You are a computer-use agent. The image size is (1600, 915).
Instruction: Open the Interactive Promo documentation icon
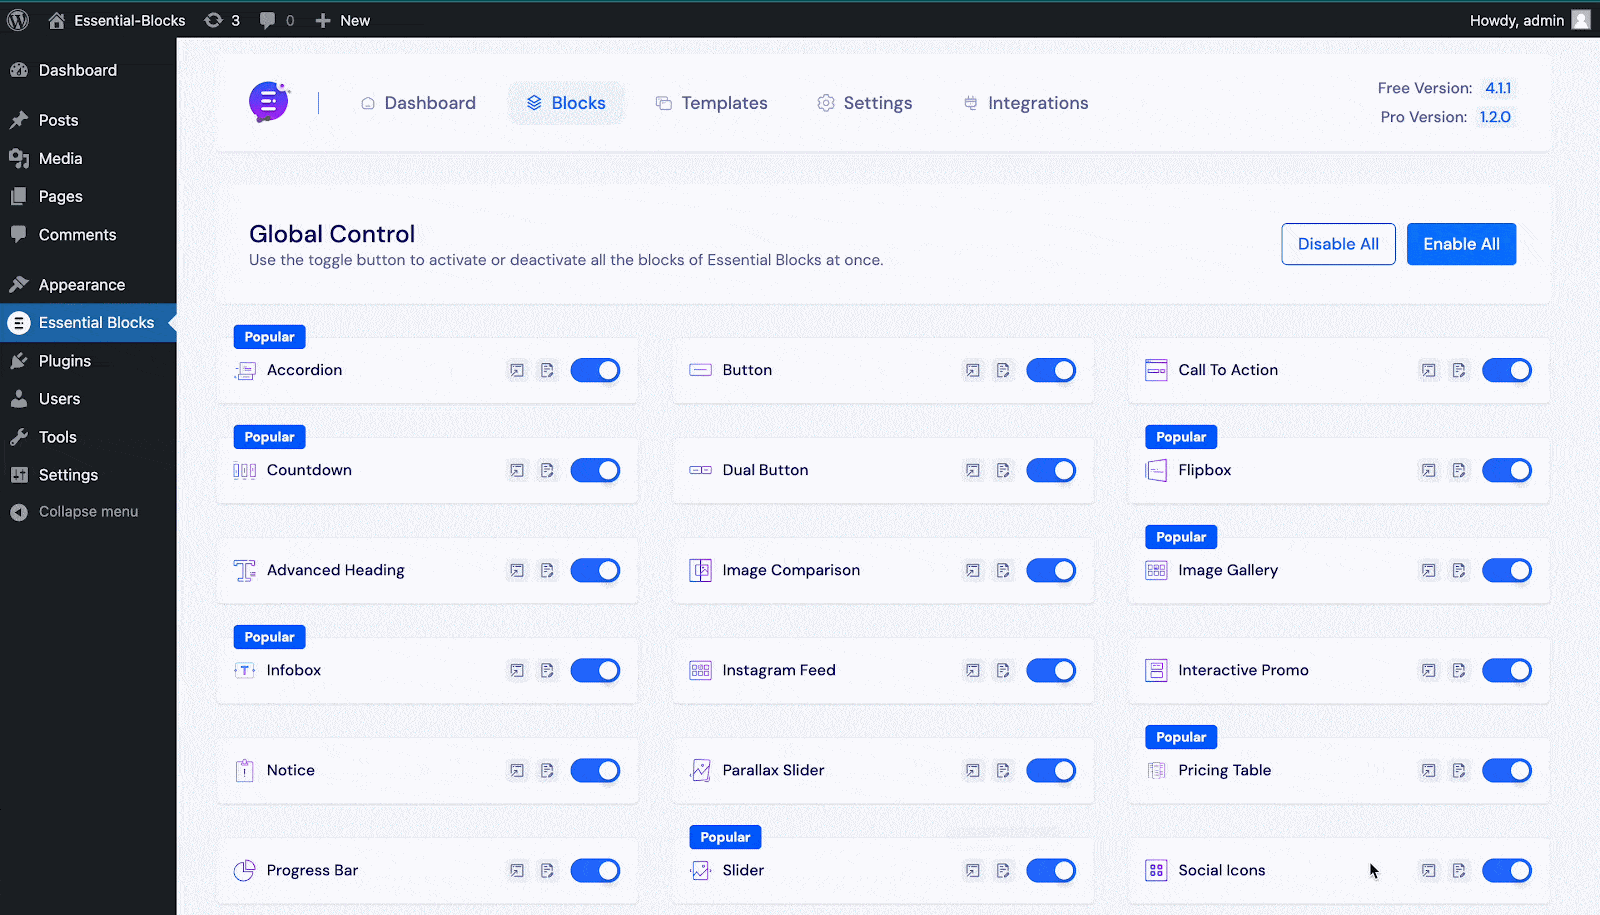(x=1459, y=670)
